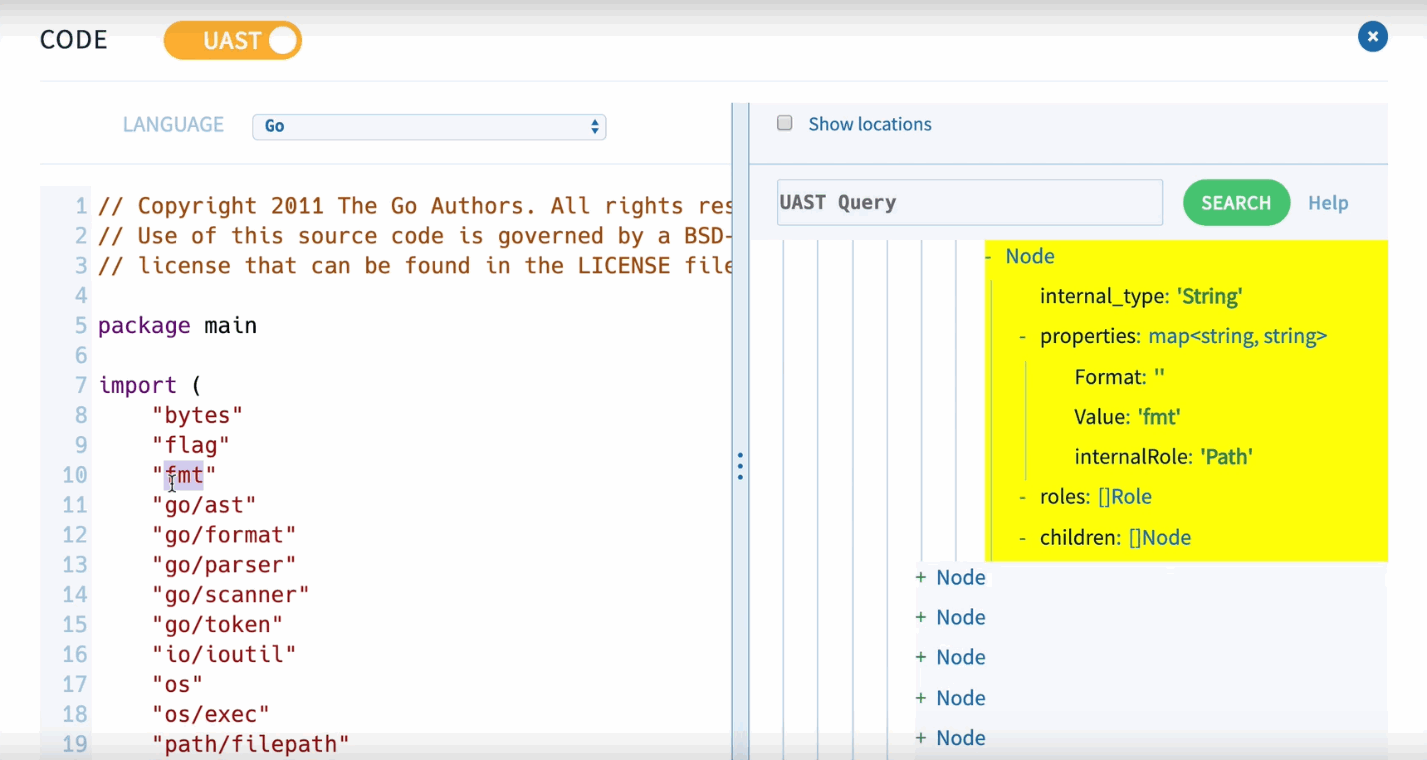The width and height of the screenshot is (1427, 760).
Task: Collapse the roles []Role entry
Action: coord(1023,497)
